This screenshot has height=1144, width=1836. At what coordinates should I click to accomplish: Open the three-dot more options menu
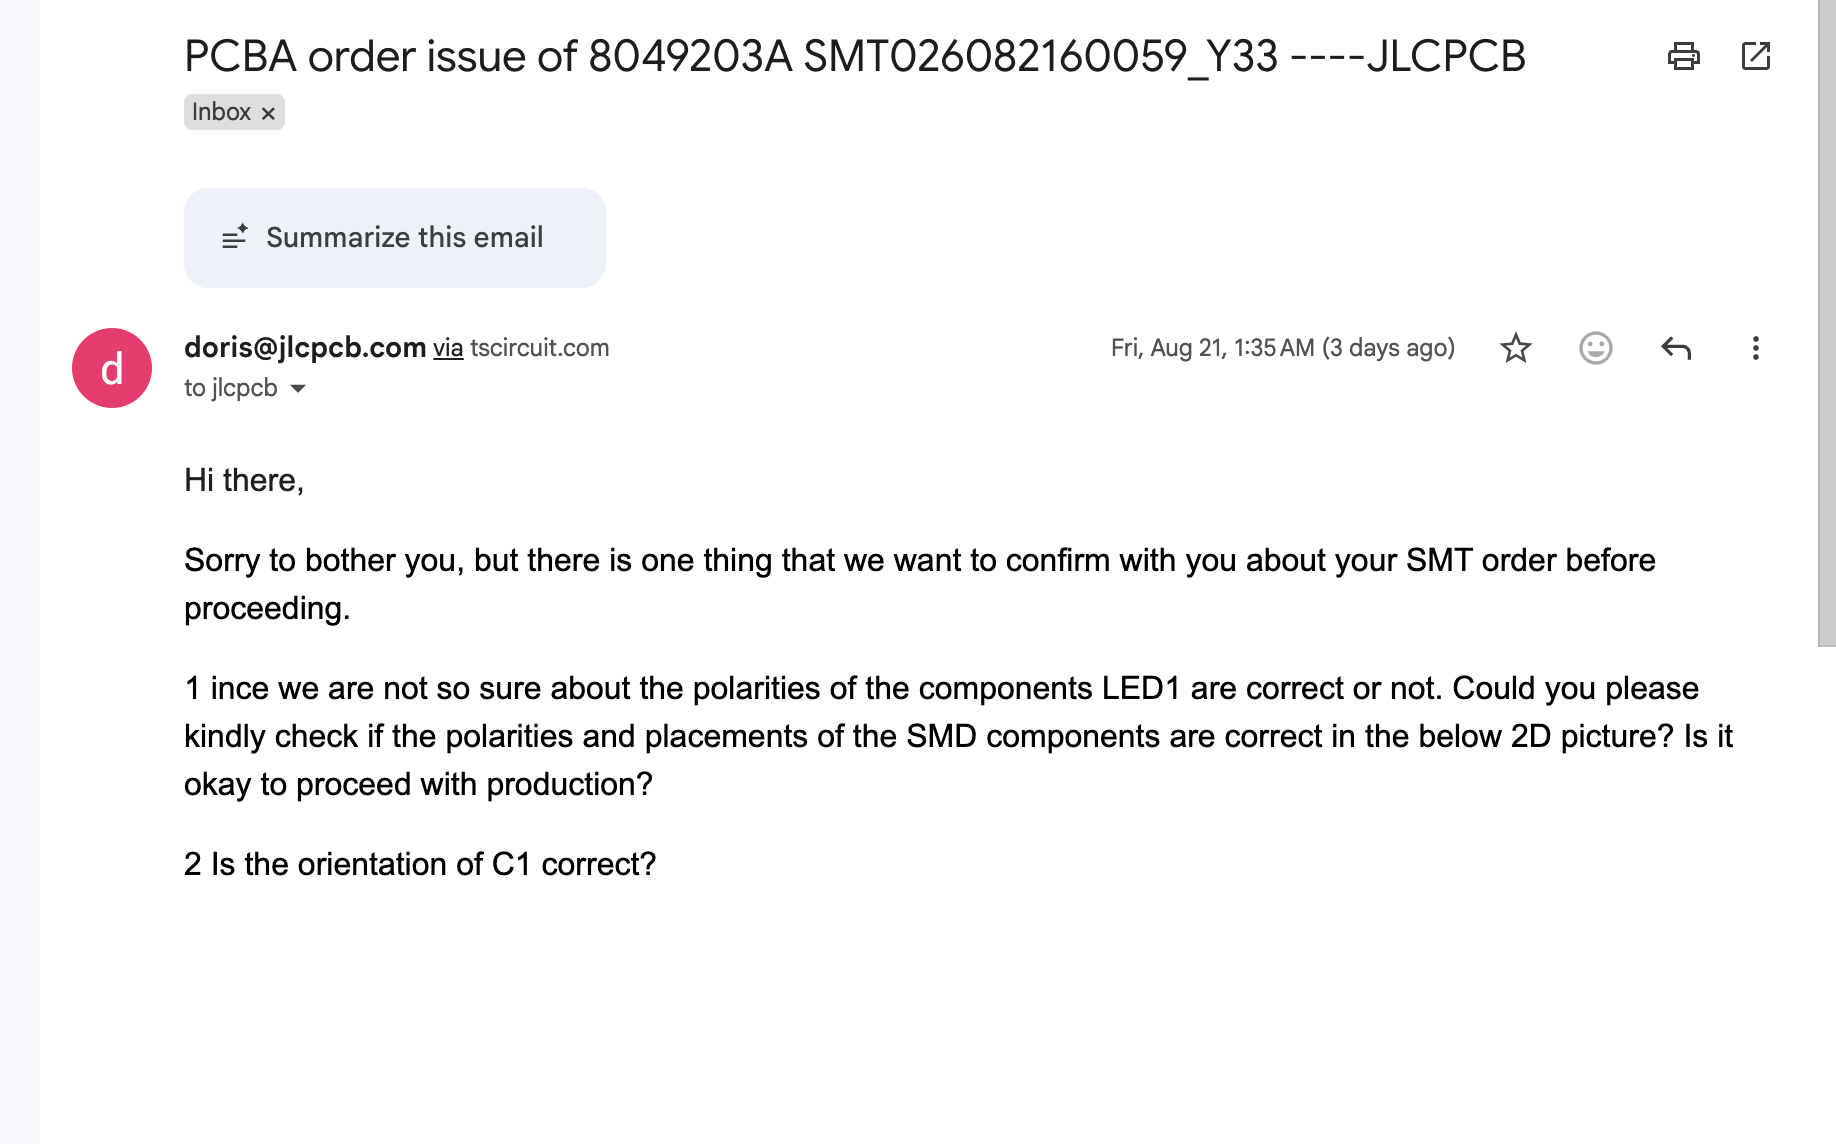click(1756, 348)
